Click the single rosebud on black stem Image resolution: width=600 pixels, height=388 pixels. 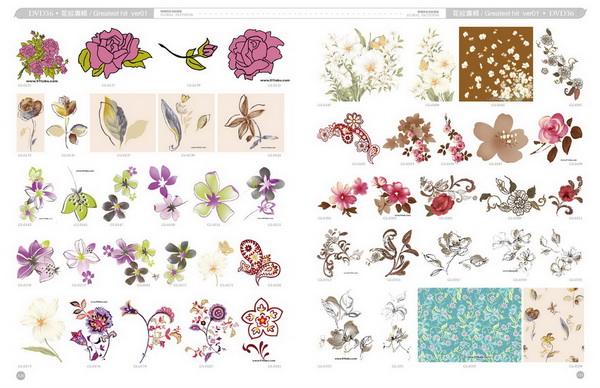[x=188, y=53]
